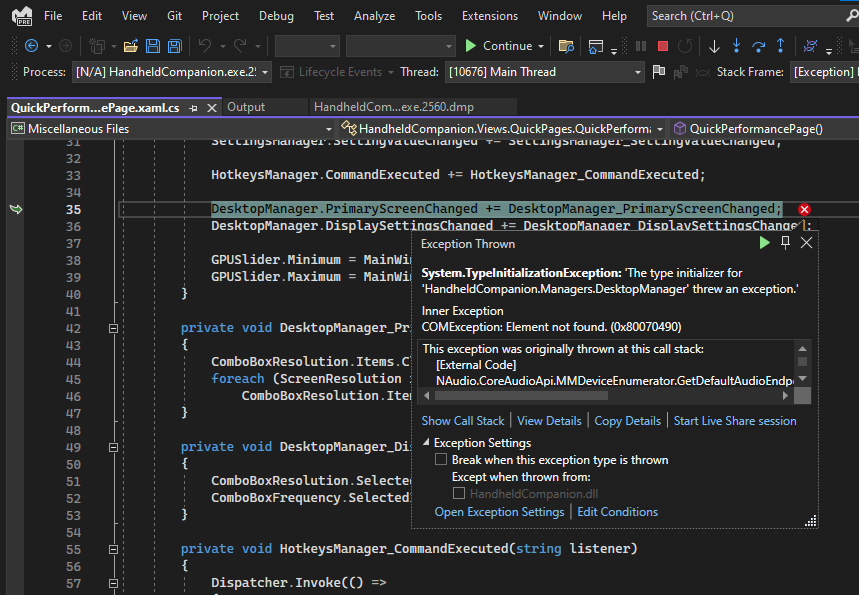Image resolution: width=859 pixels, height=595 pixels.
Task: Collapse the DesktopManager_PrimaryScreenChanged method at line 42
Action: coord(113,328)
